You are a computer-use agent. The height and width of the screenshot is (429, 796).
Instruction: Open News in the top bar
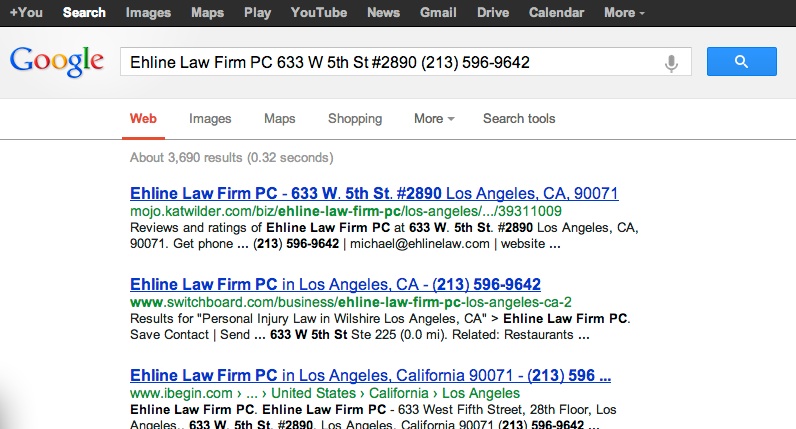(x=383, y=13)
